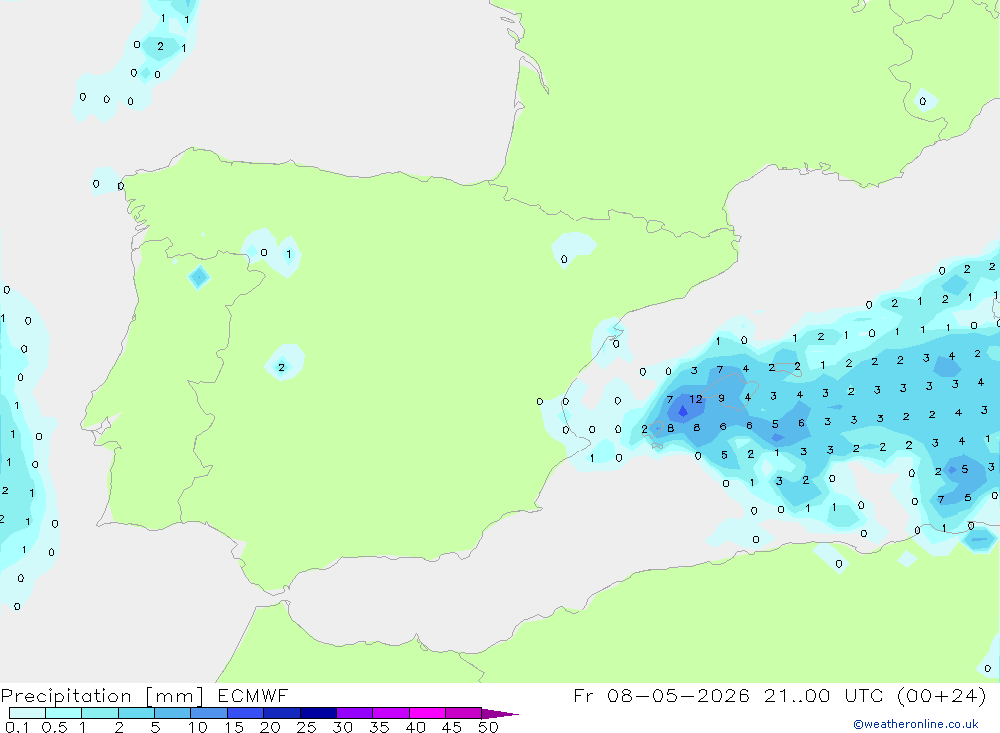Click the date 'Fr 08-05-2026'

click(661, 695)
